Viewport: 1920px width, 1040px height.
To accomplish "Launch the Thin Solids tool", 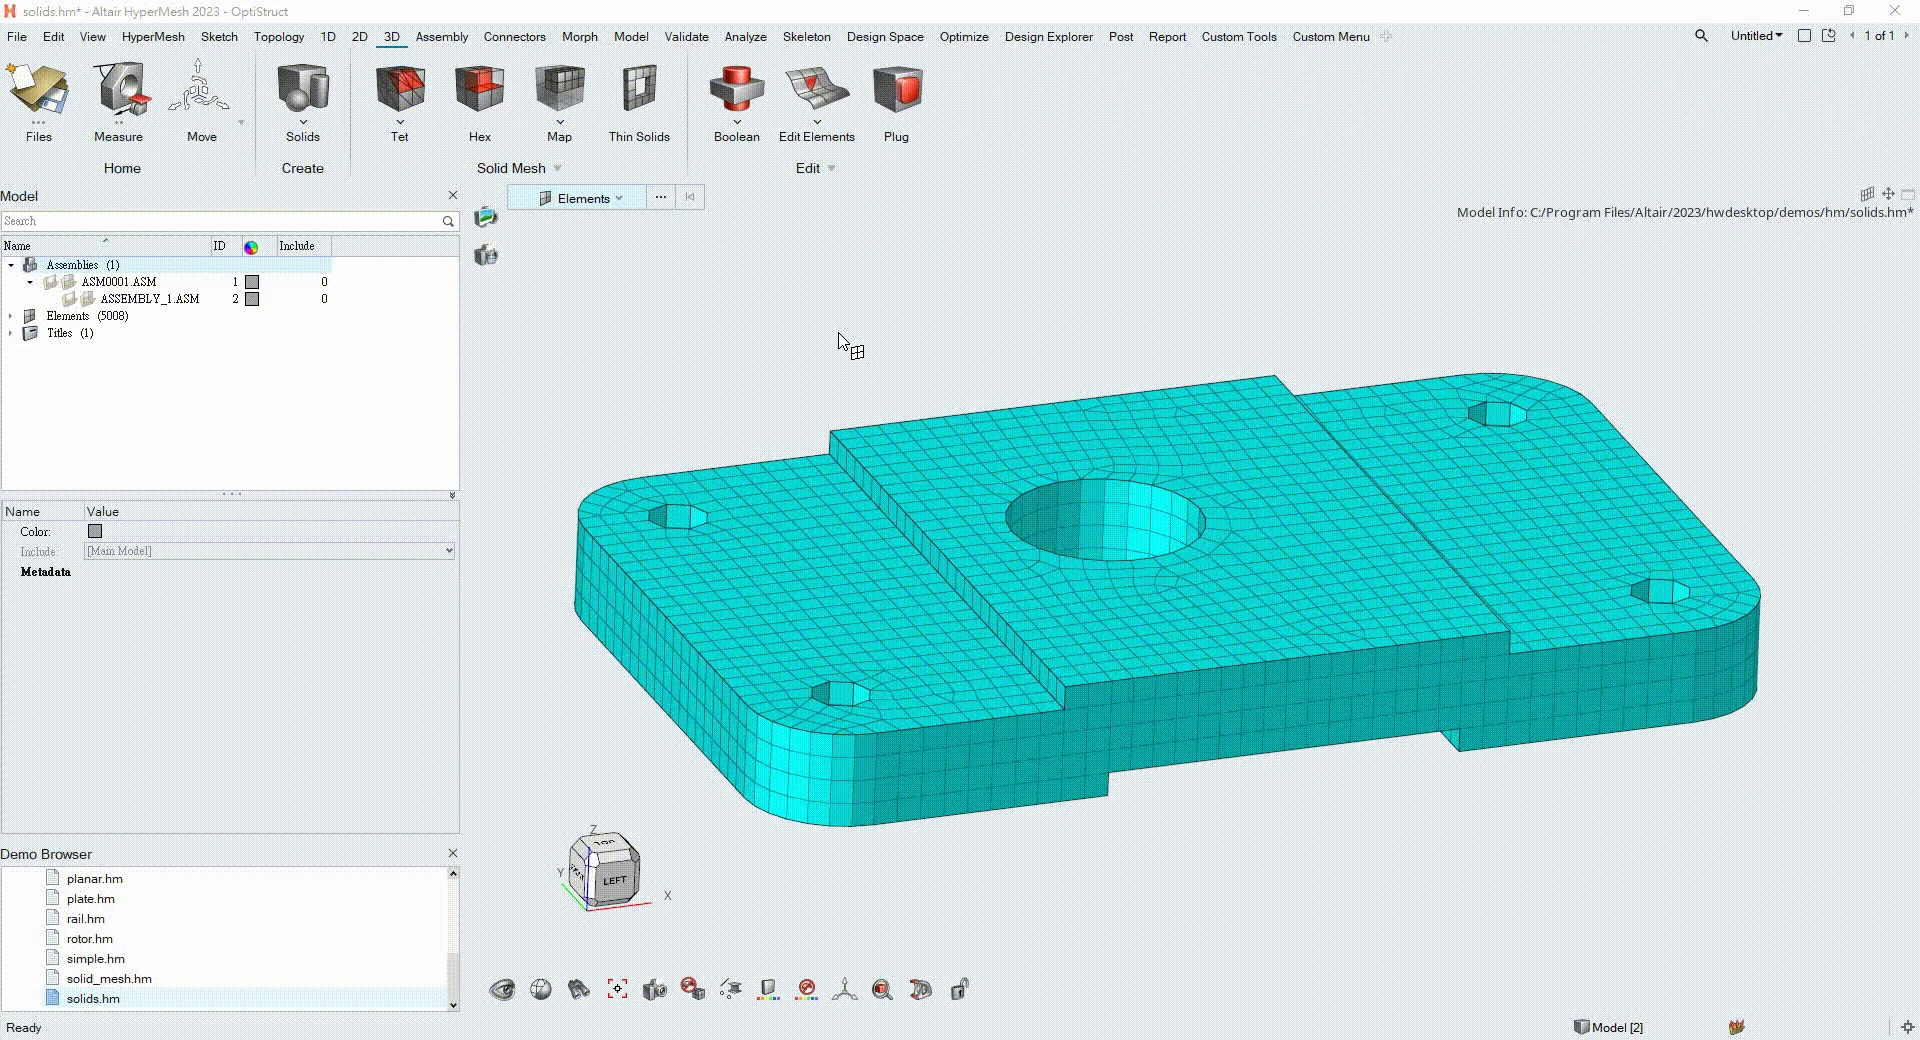I will (638, 90).
